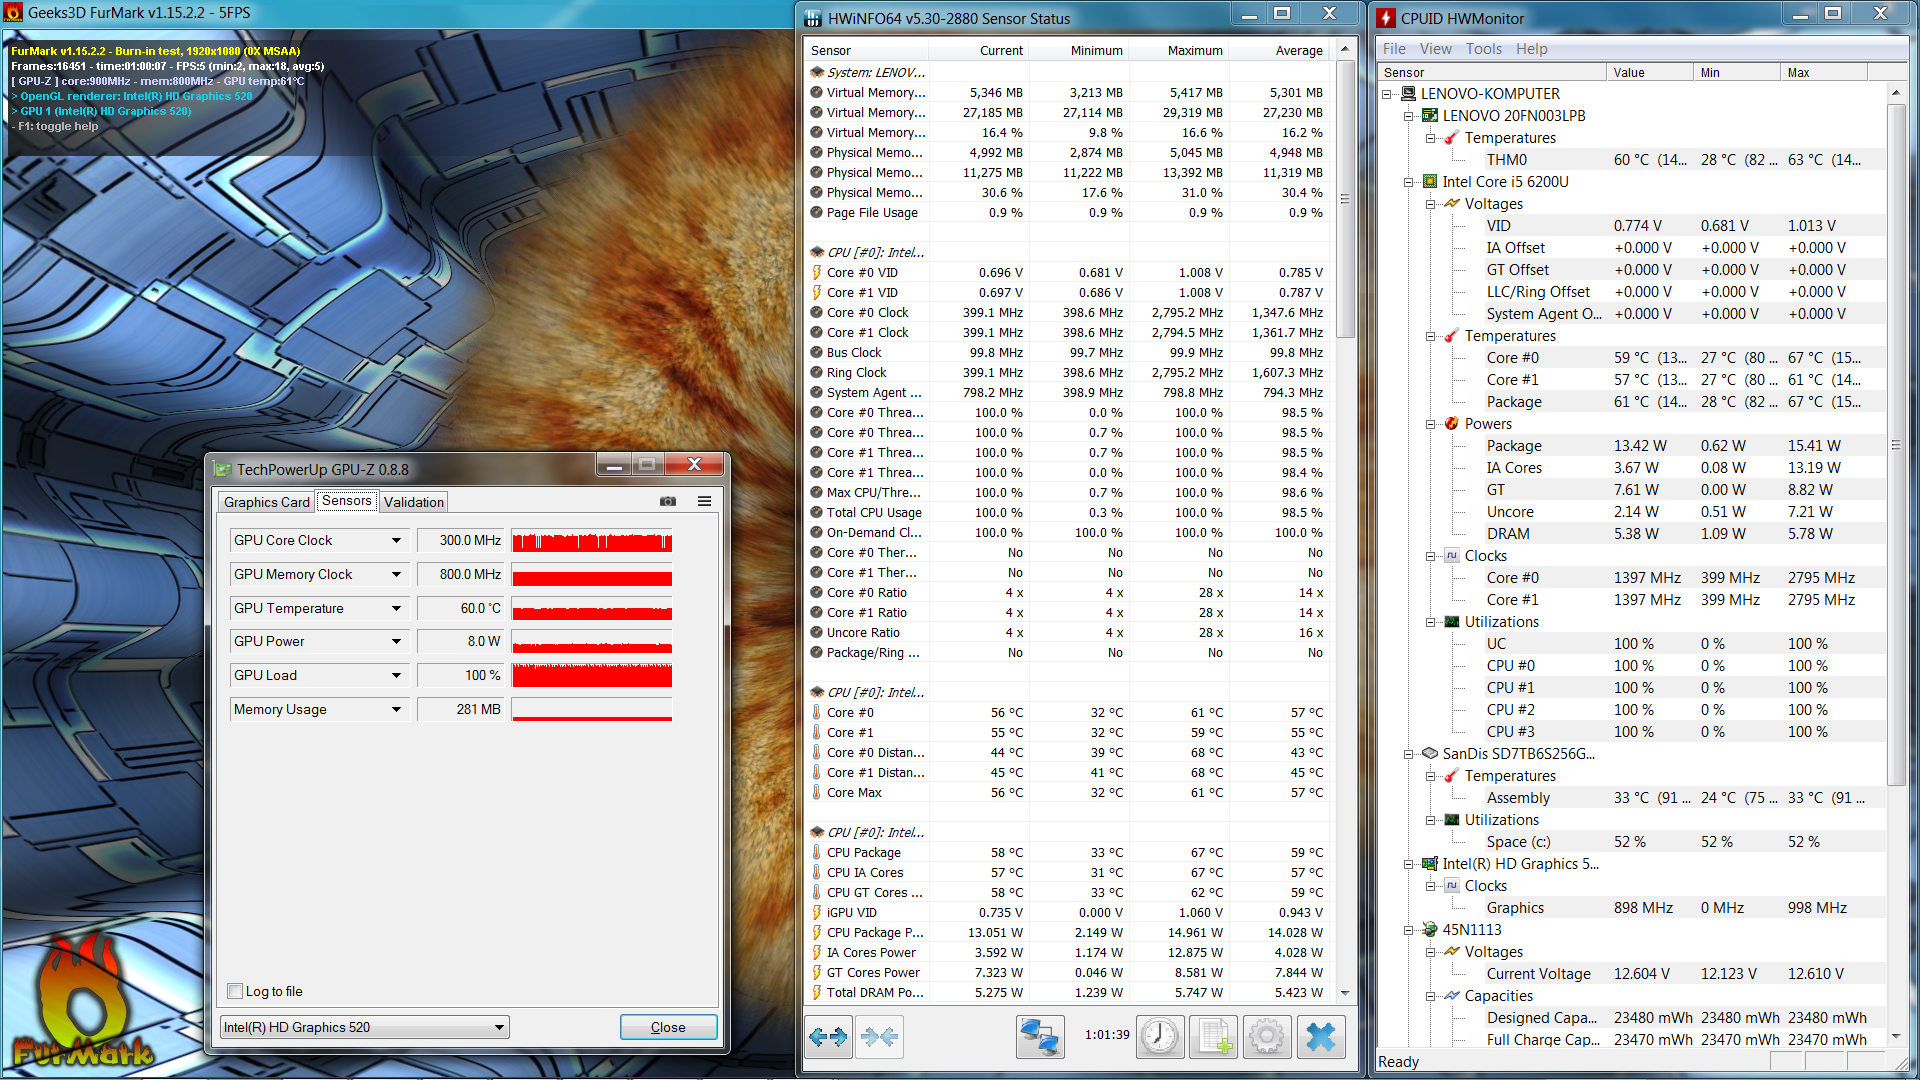Open GPU Core Clock sensor dropdown
1920x1080 pixels.
396,540
